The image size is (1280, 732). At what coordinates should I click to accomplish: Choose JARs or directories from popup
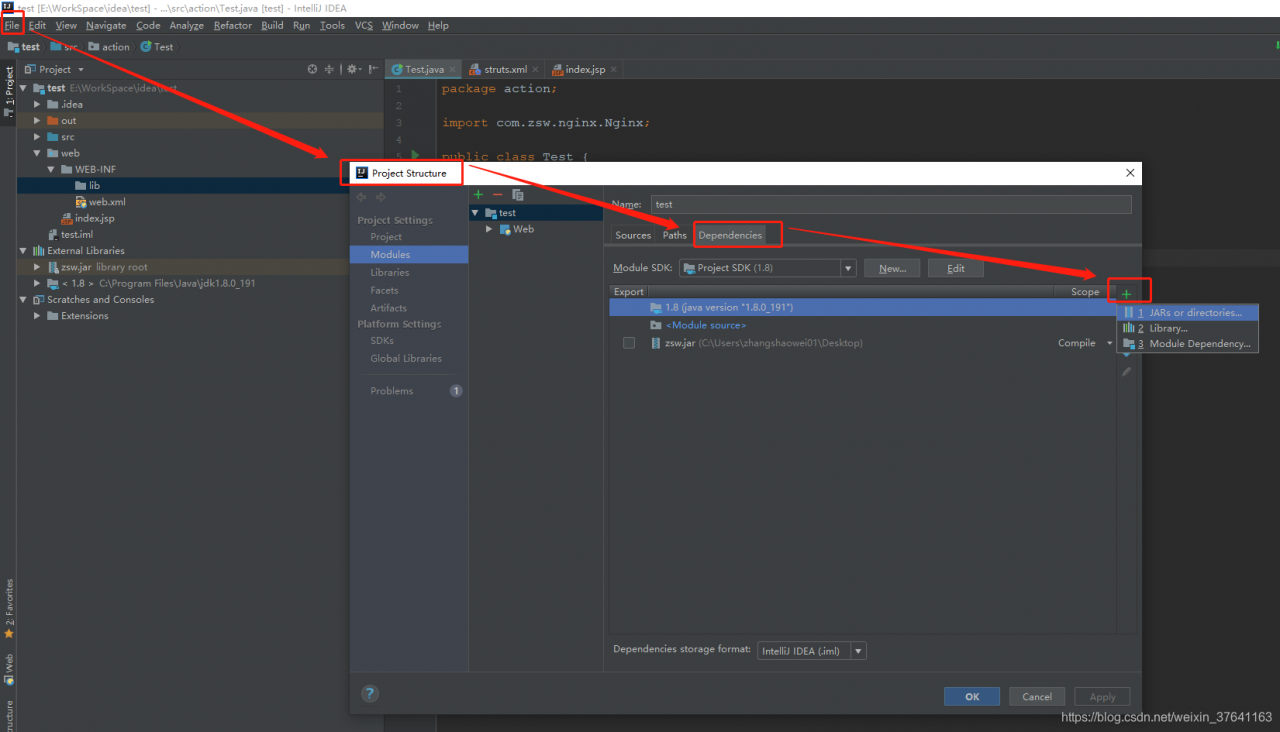click(1187, 313)
